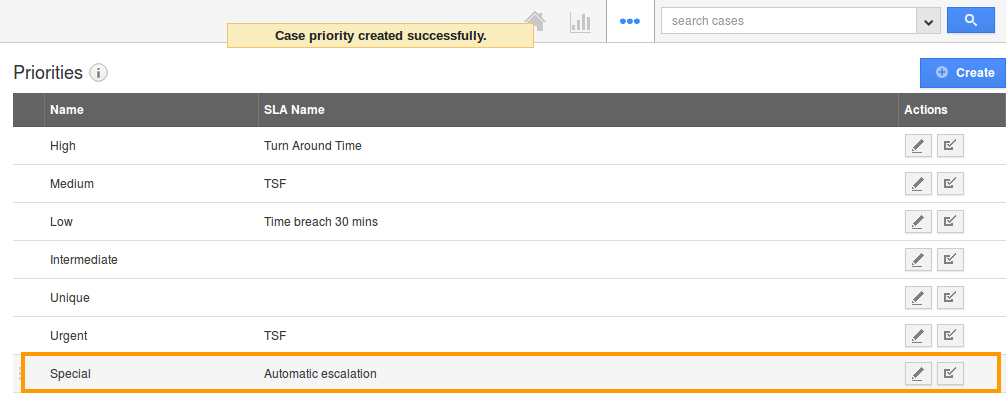
Task: Click the checkmark action icon for Intermediate
Action: click(950, 259)
